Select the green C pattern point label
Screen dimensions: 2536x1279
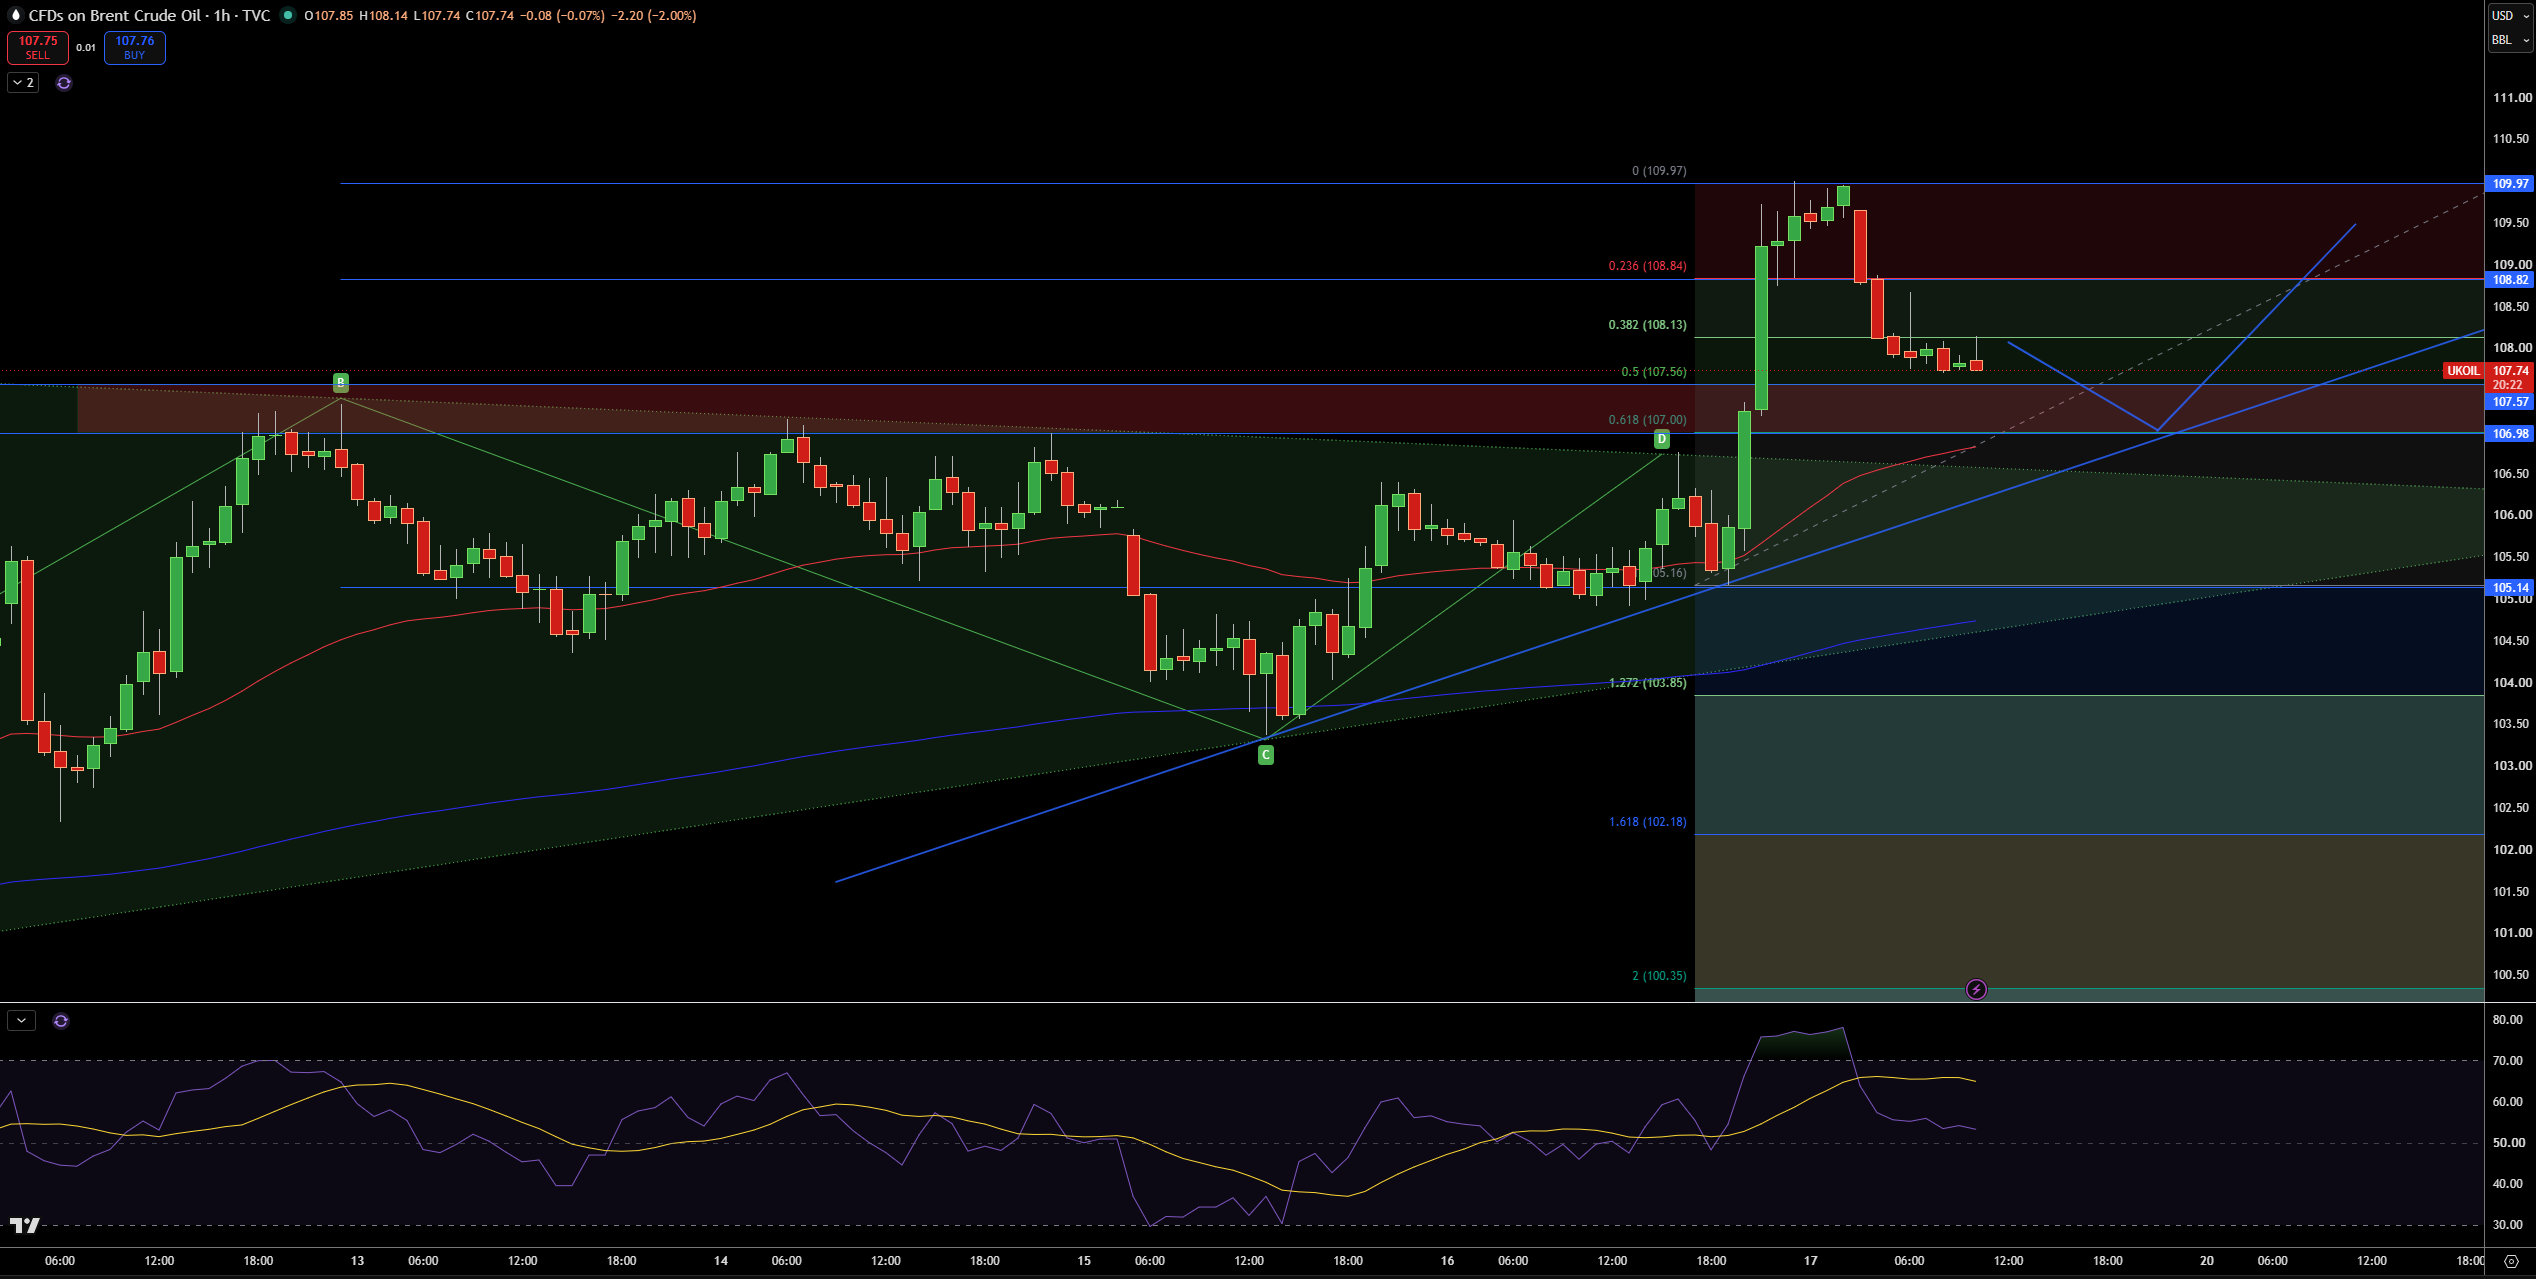[x=1266, y=755]
